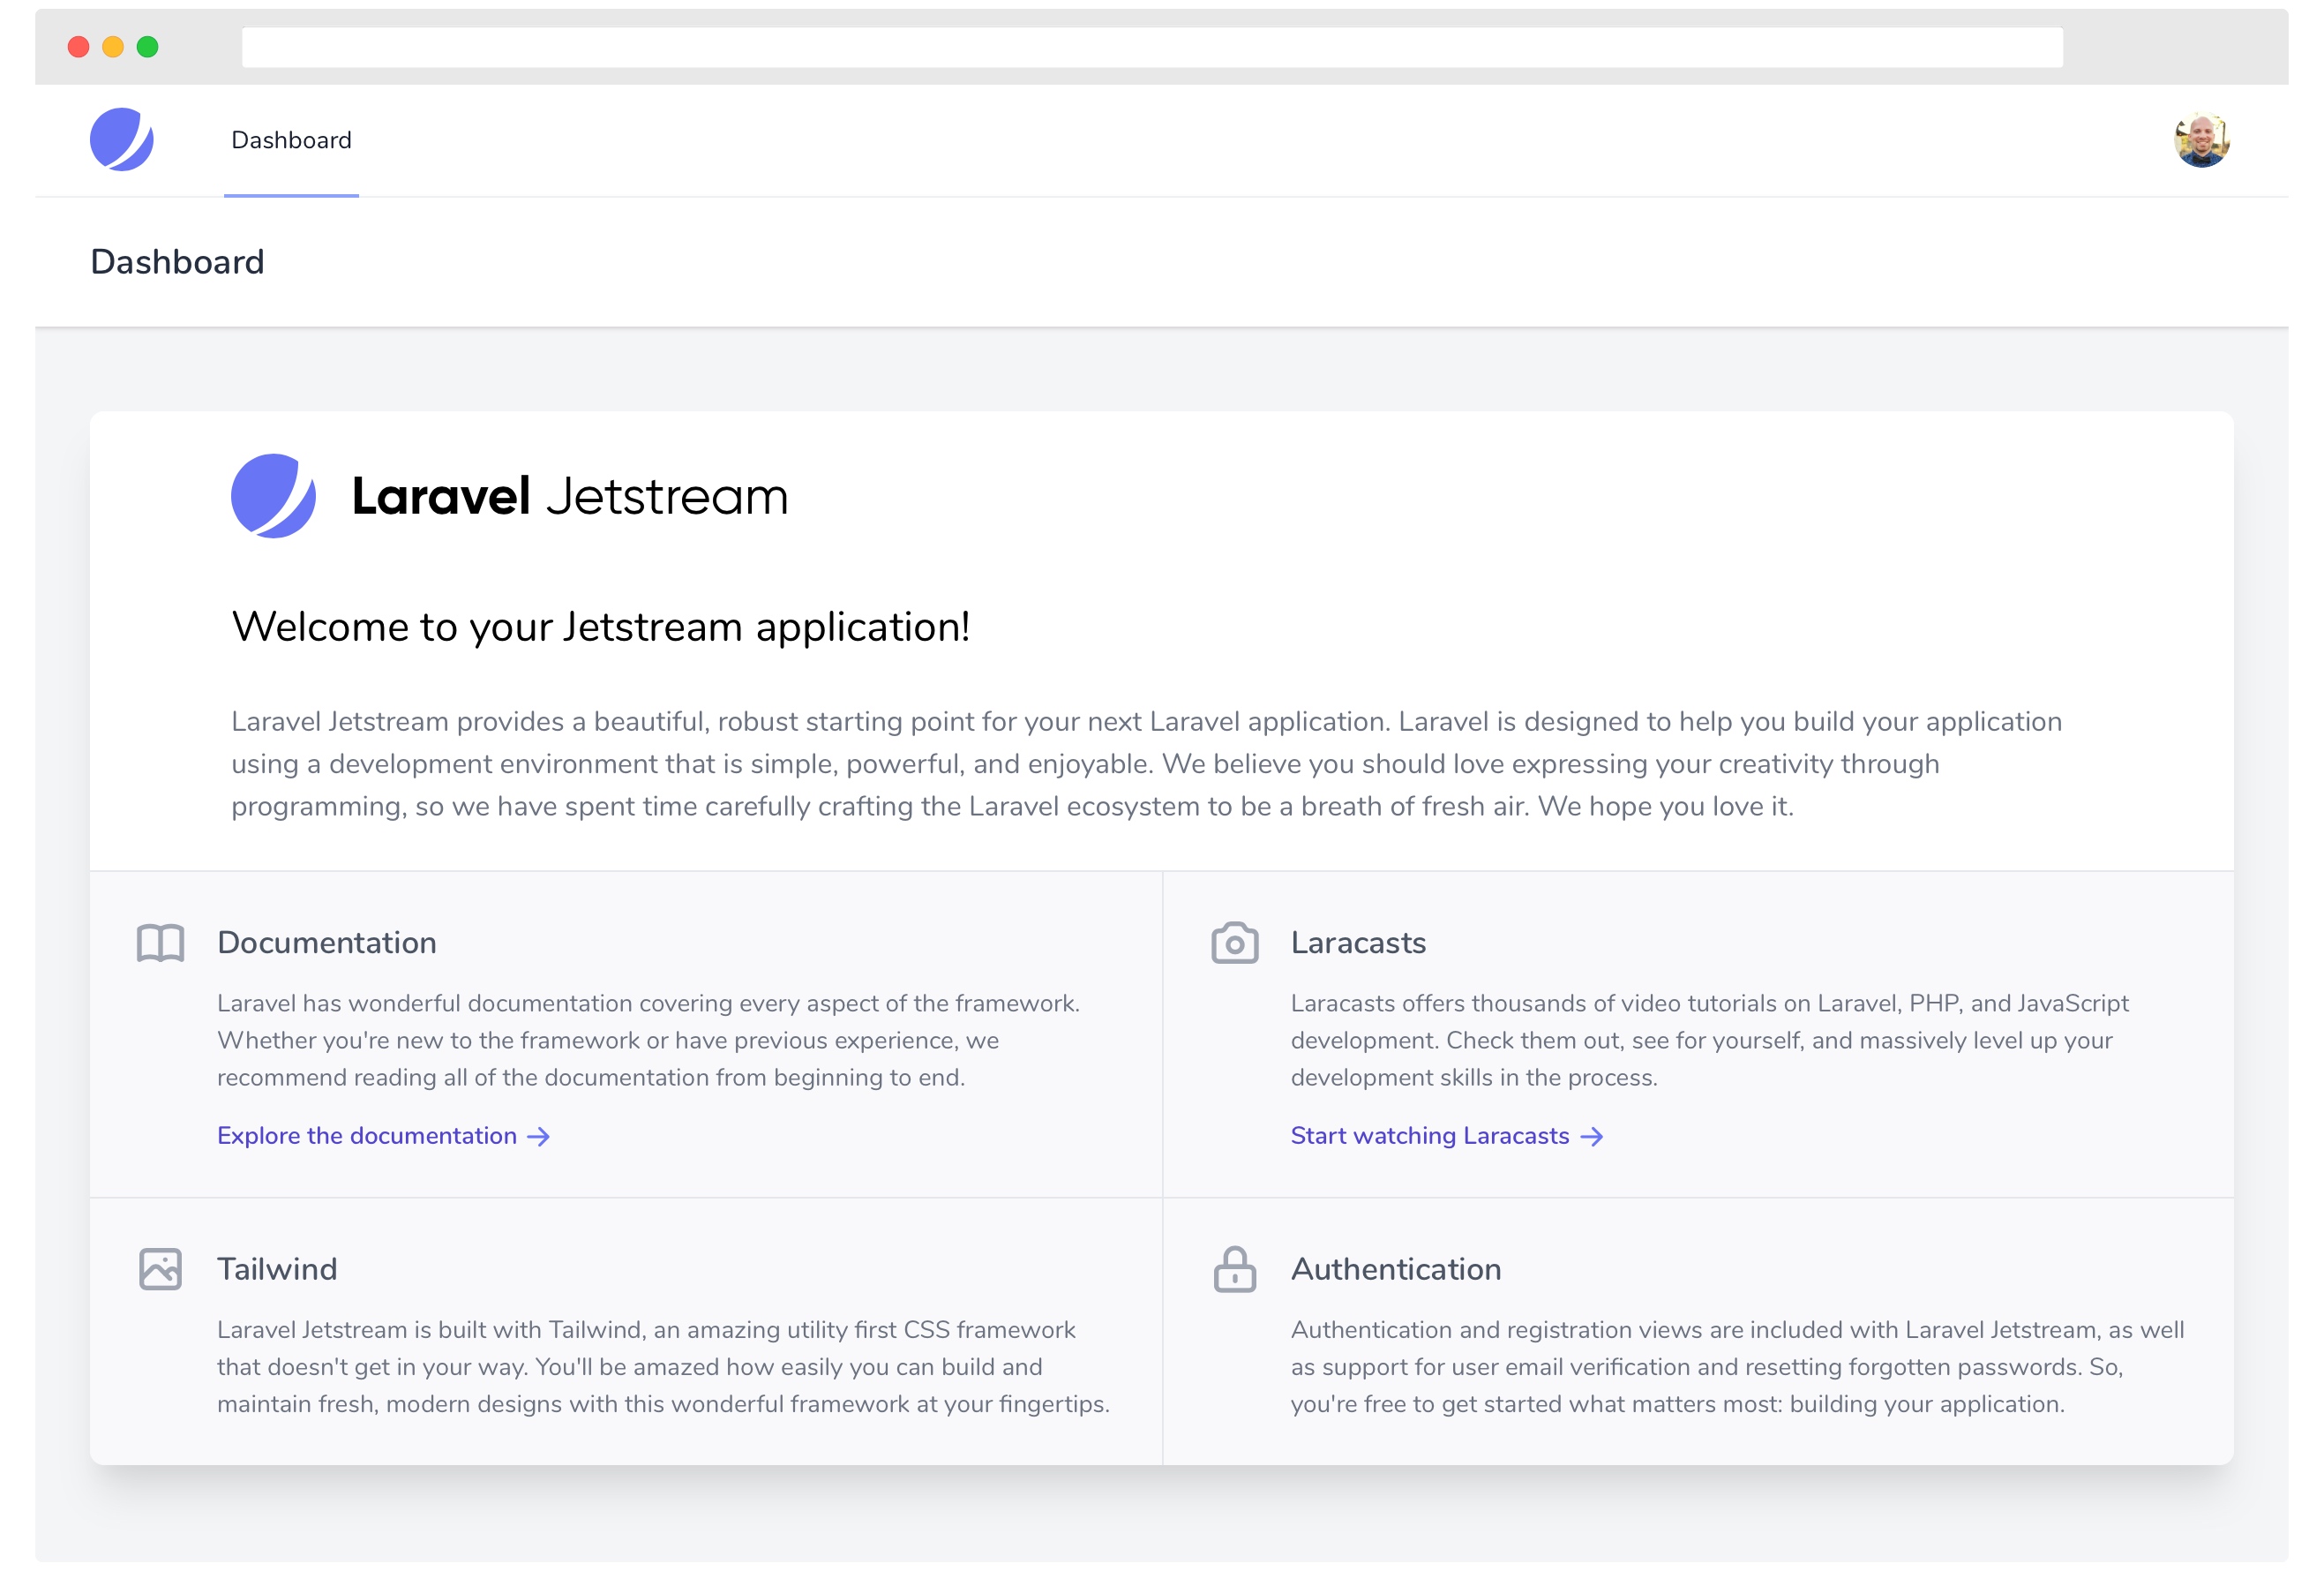Screen dimensions: 2324x1571
Task: Click the Welcome to your Jetstream application heading
Action: click(x=601, y=627)
